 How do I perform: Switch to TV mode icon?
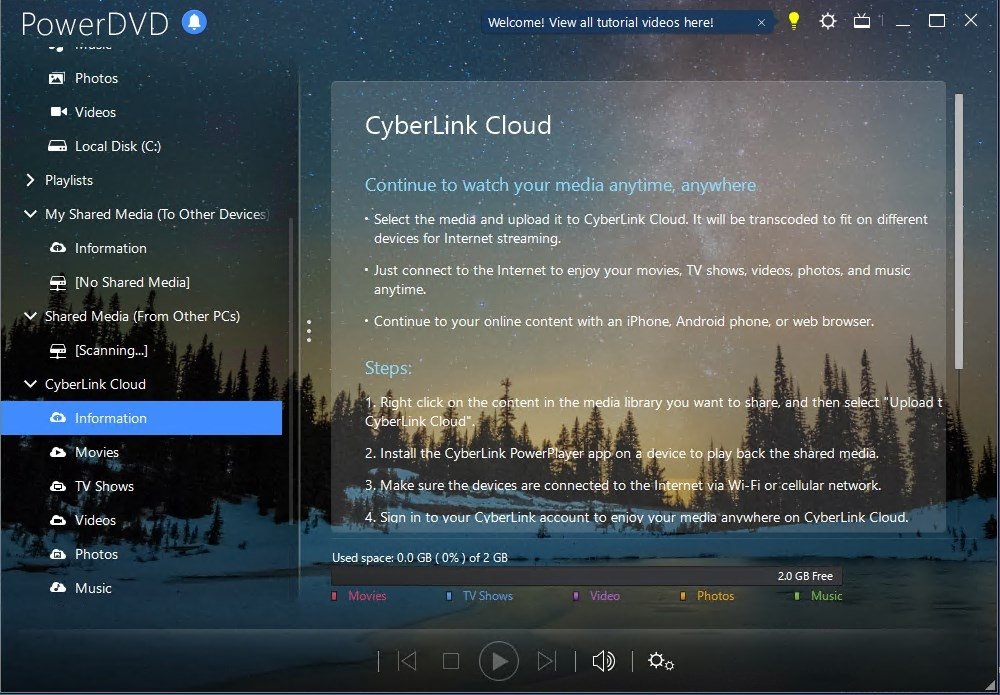coord(862,21)
